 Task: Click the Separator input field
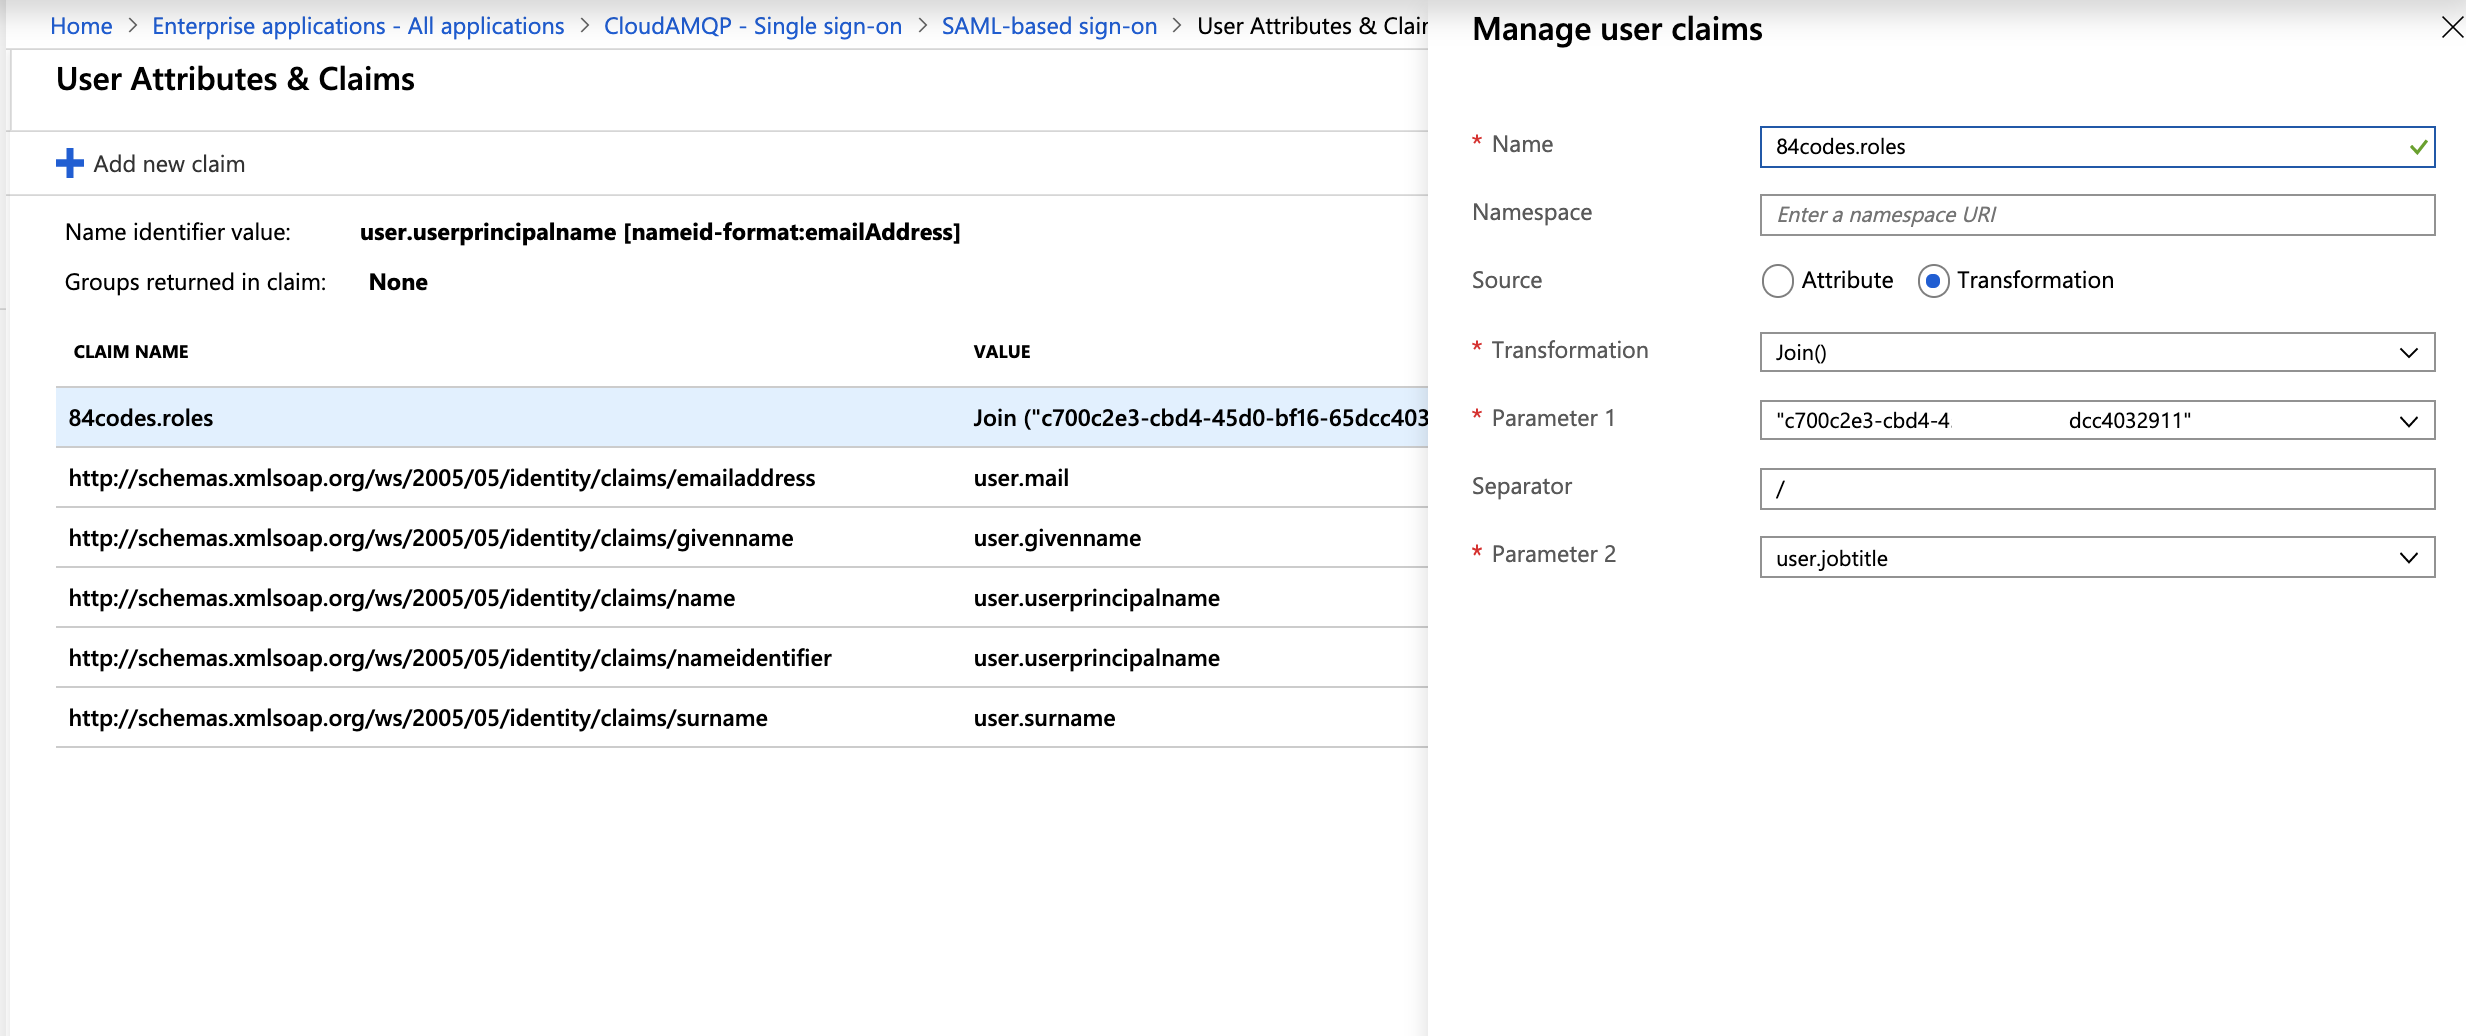[2097, 489]
